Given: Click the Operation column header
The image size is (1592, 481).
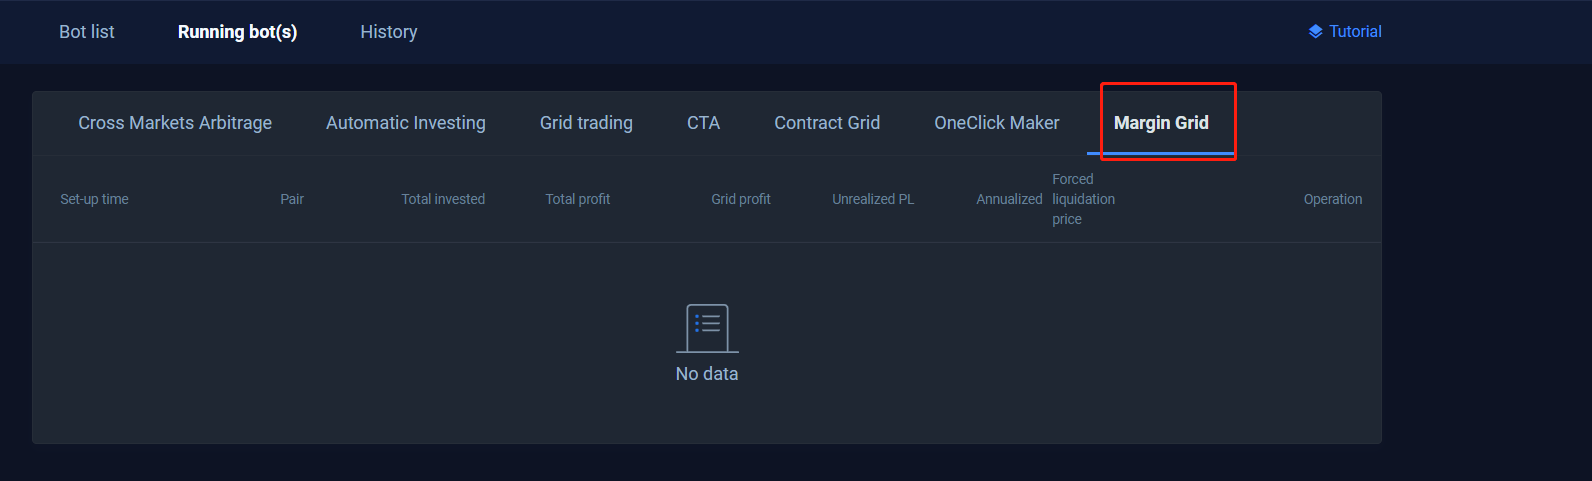Looking at the screenshot, I should click(x=1332, y=199).
